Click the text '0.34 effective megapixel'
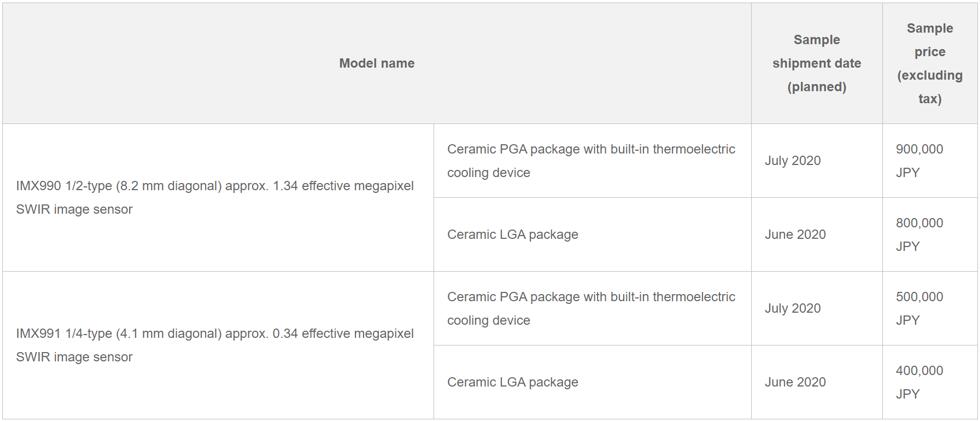980x422 pixels. (344, 334)
